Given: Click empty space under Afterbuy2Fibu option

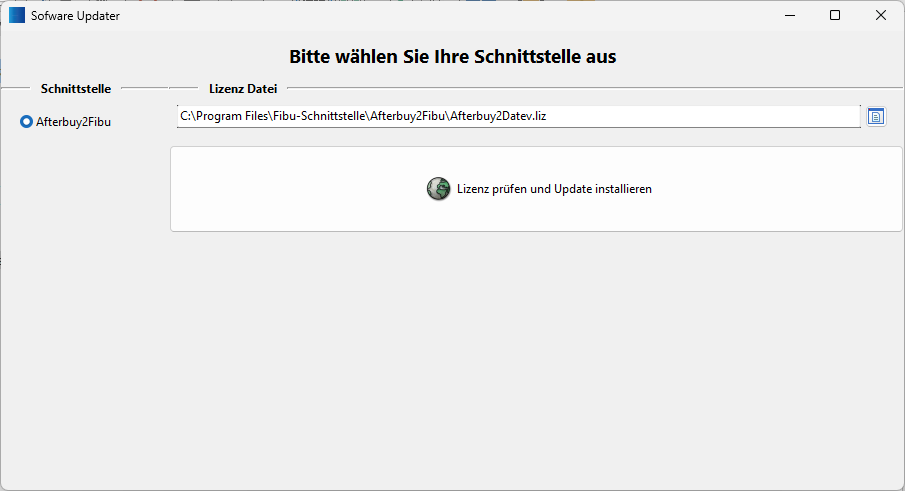Looking at the screenshot, I should pos(80,300).
